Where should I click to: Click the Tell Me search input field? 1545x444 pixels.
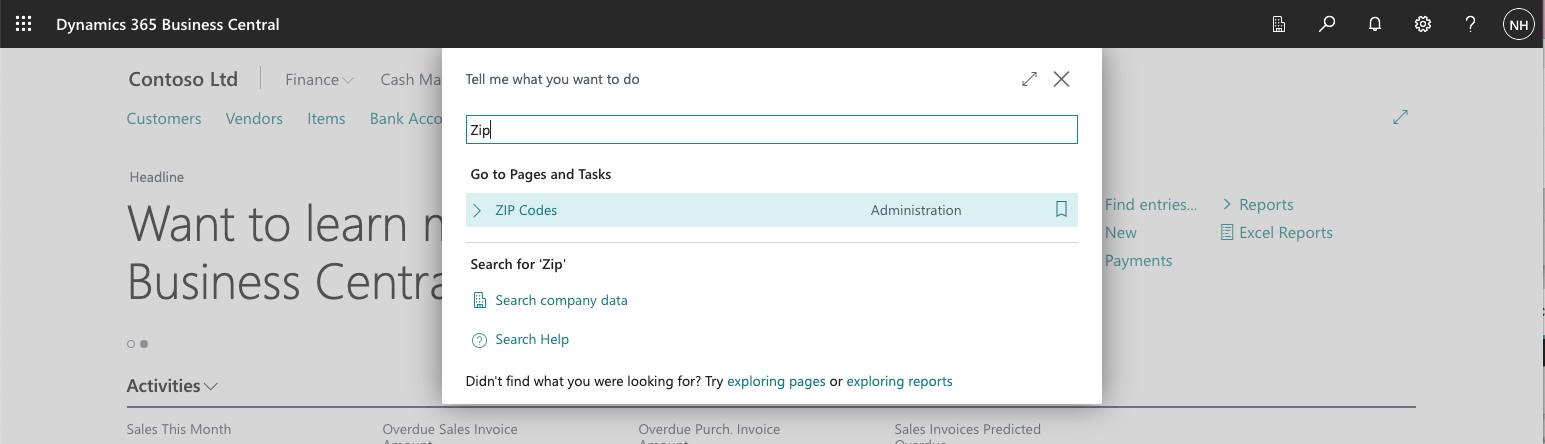pyautogui.click(x=771, y=129)
